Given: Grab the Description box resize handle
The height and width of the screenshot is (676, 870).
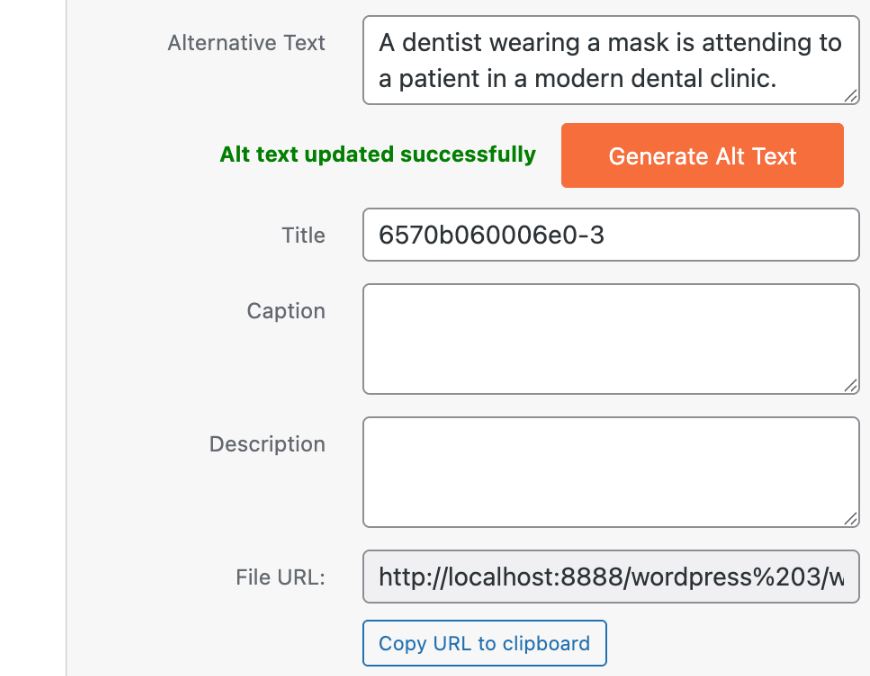Looking at the screenshot, I should coord(851,519).
